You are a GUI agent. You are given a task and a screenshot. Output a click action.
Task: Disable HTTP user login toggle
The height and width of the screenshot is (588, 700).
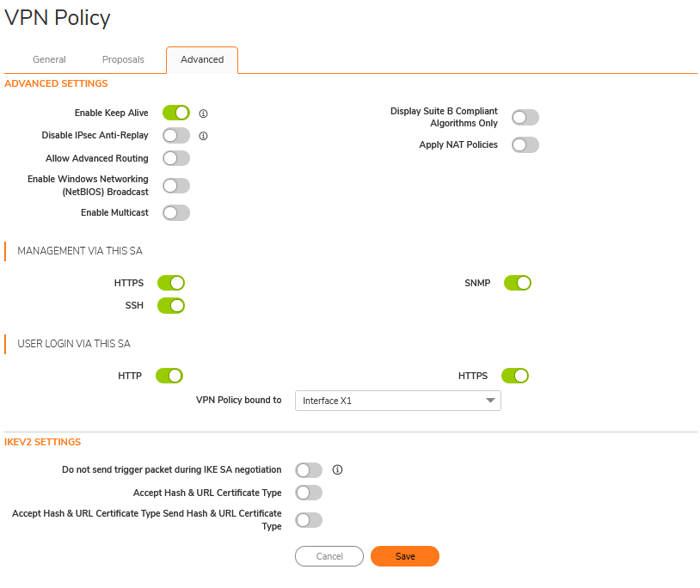169,376
